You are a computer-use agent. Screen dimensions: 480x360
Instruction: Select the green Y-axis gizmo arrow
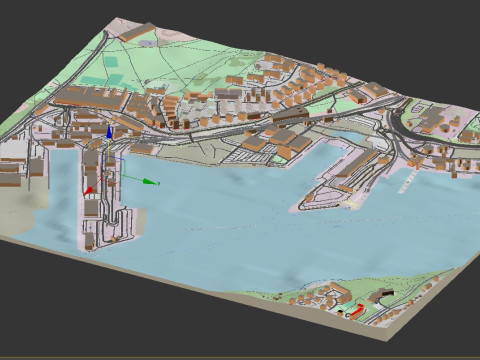click(x=151, y=182)
